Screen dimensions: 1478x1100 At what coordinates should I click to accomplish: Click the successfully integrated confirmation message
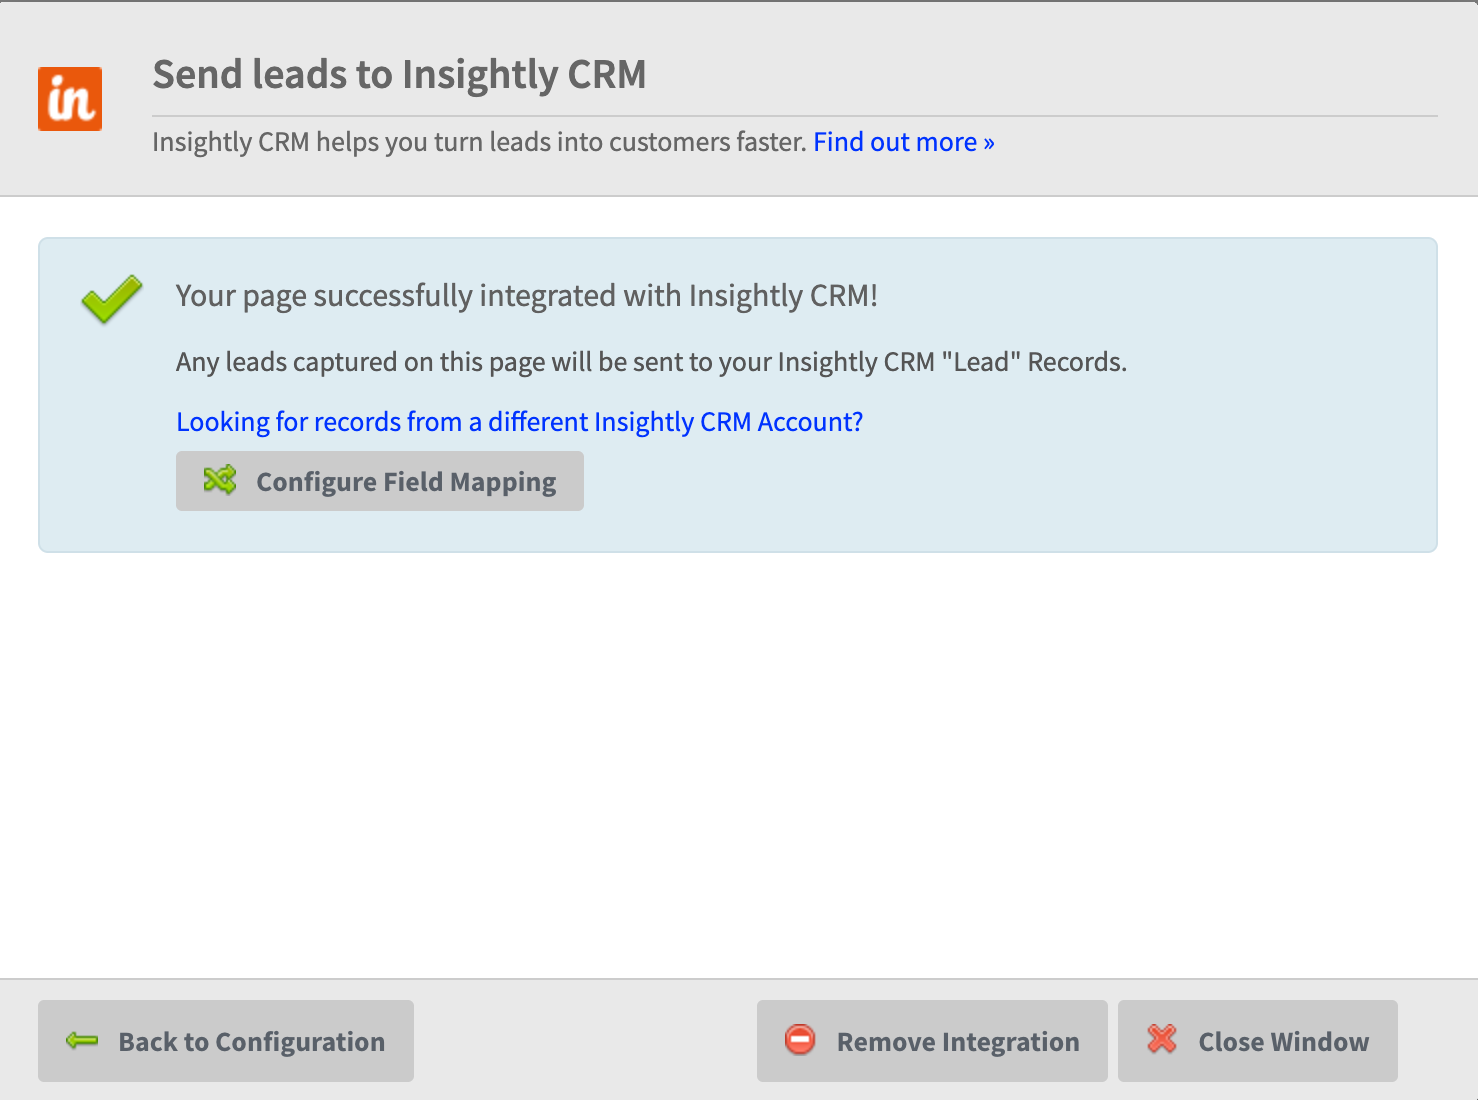point(527,296)
